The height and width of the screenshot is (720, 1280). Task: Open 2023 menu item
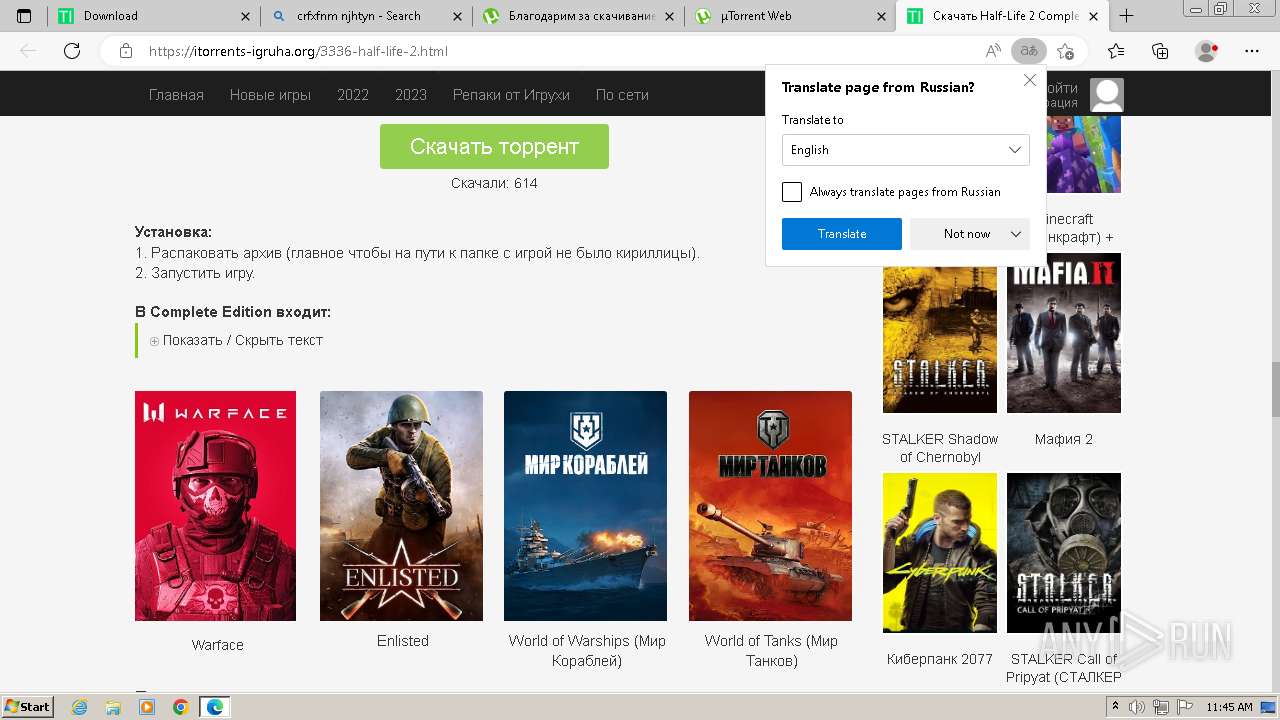click(x=411, y=95)
